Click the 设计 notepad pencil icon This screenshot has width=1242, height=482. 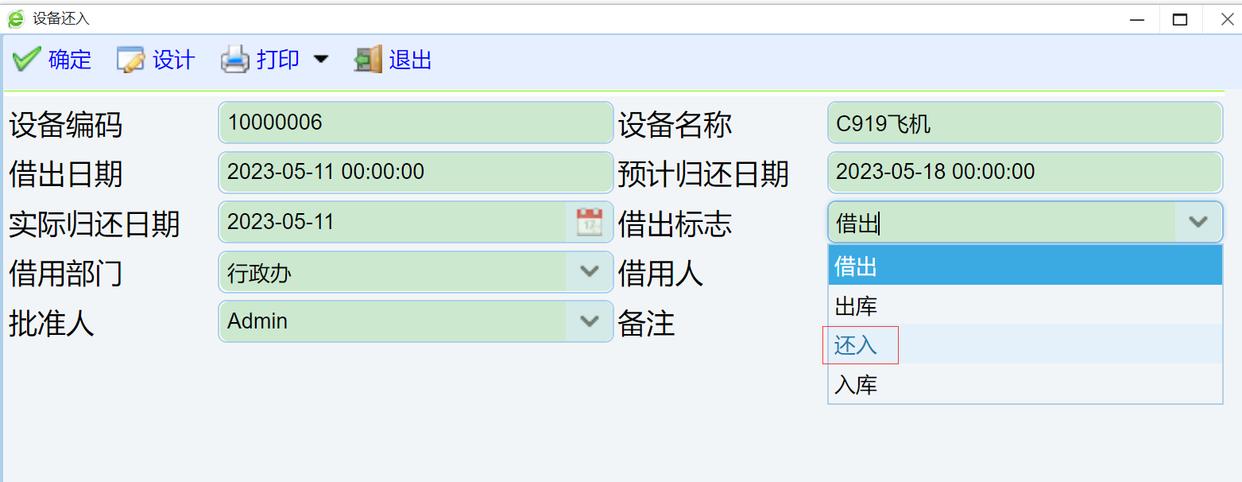tap(131, 60)
